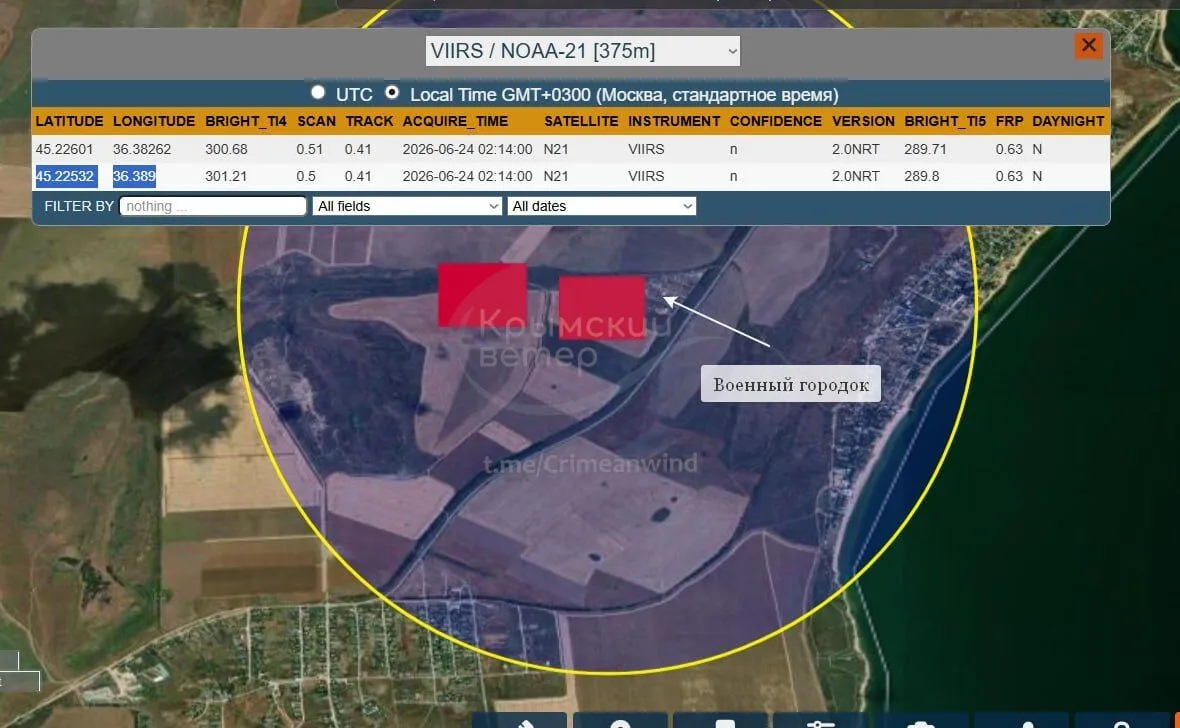The width and height of the screenshot is (1180, 728).
Task: Sort by the SATELLITE column header
Action: tap(581, 121)
